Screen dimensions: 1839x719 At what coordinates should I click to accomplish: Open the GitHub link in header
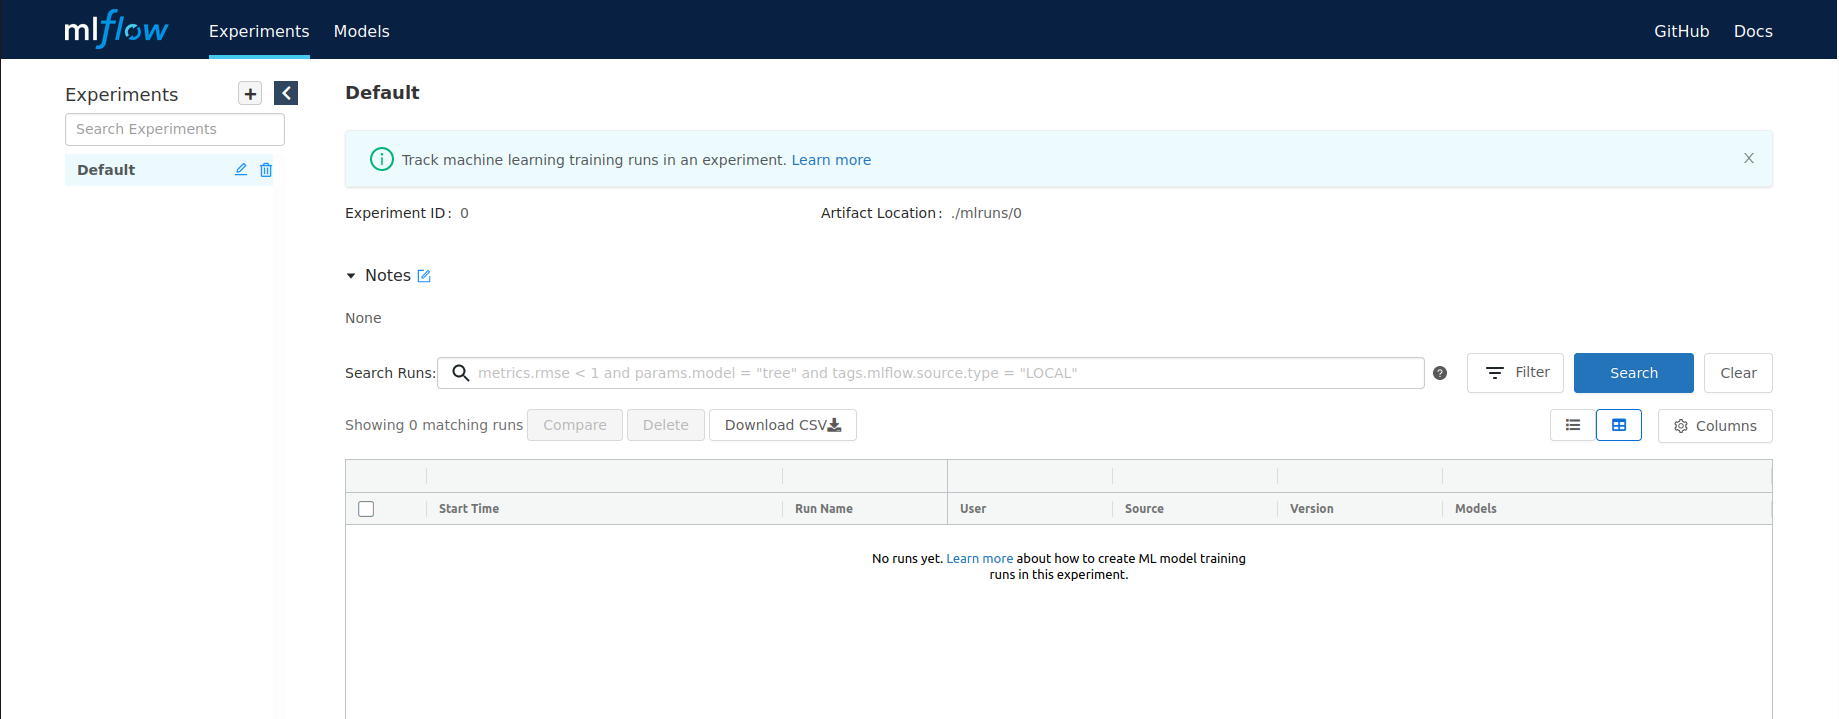tap(1681, 31)
